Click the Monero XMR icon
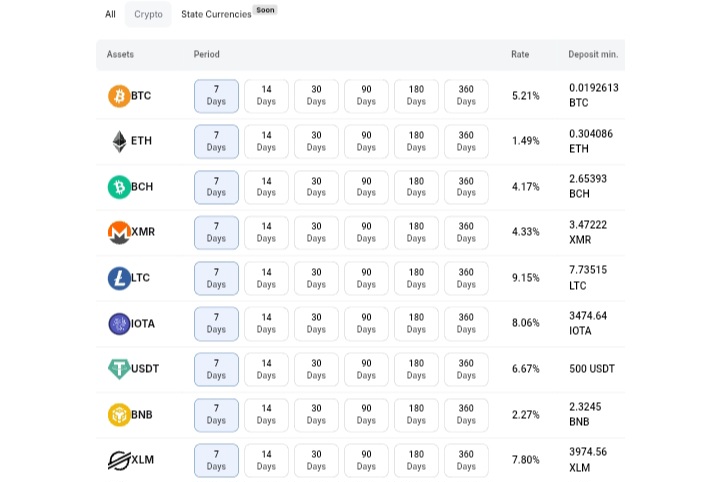 coord(119,232)
